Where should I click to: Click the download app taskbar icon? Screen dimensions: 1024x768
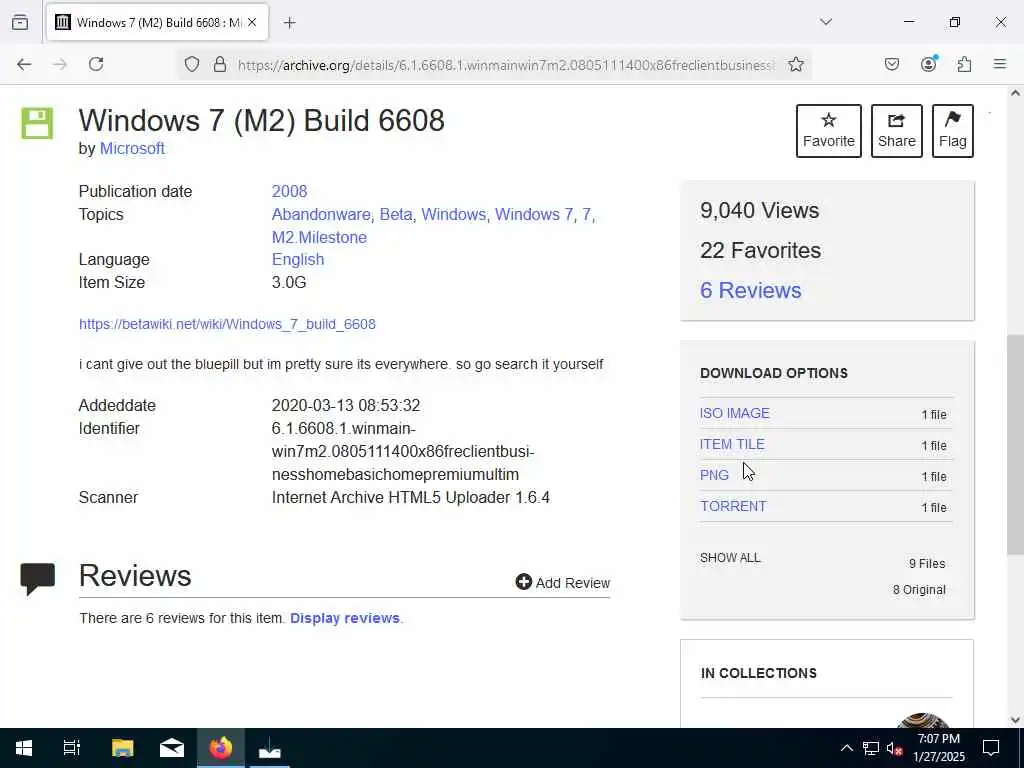270,748
